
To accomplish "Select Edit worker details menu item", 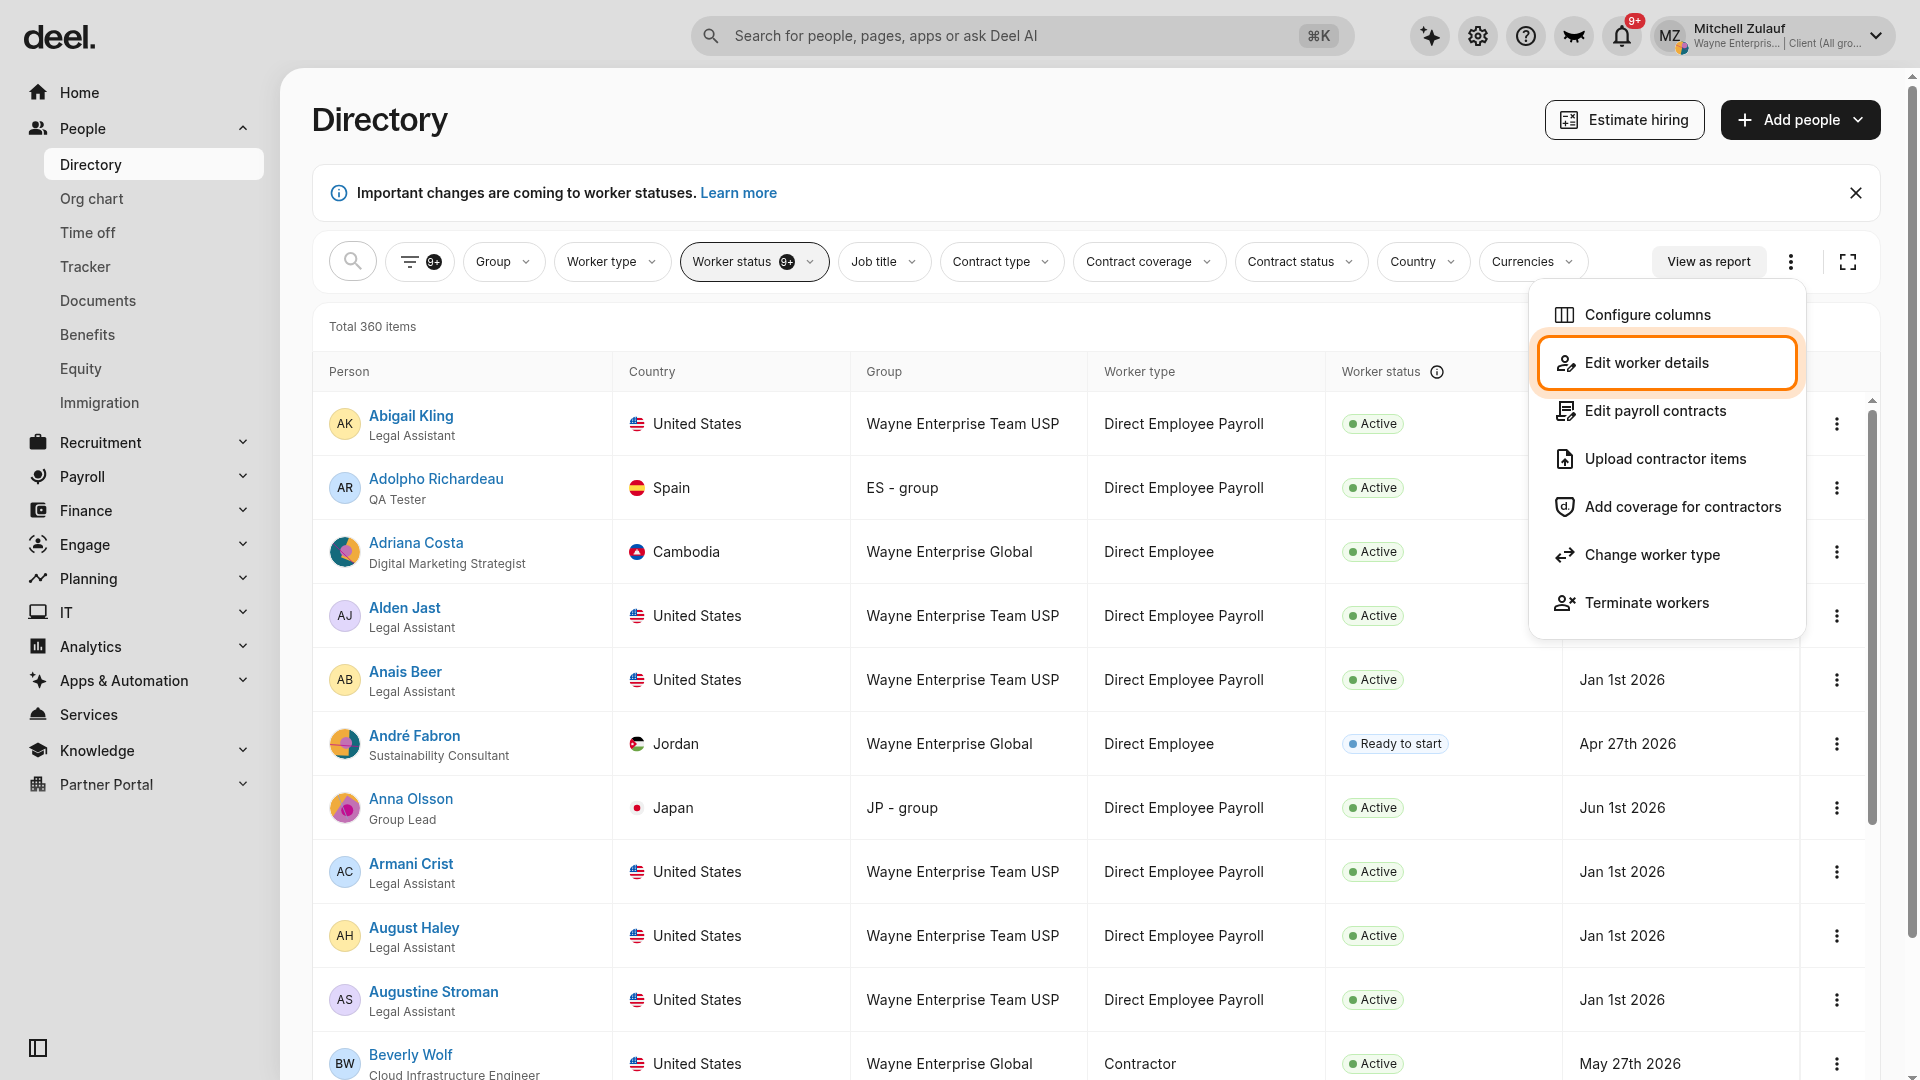I will (1667, 363).
